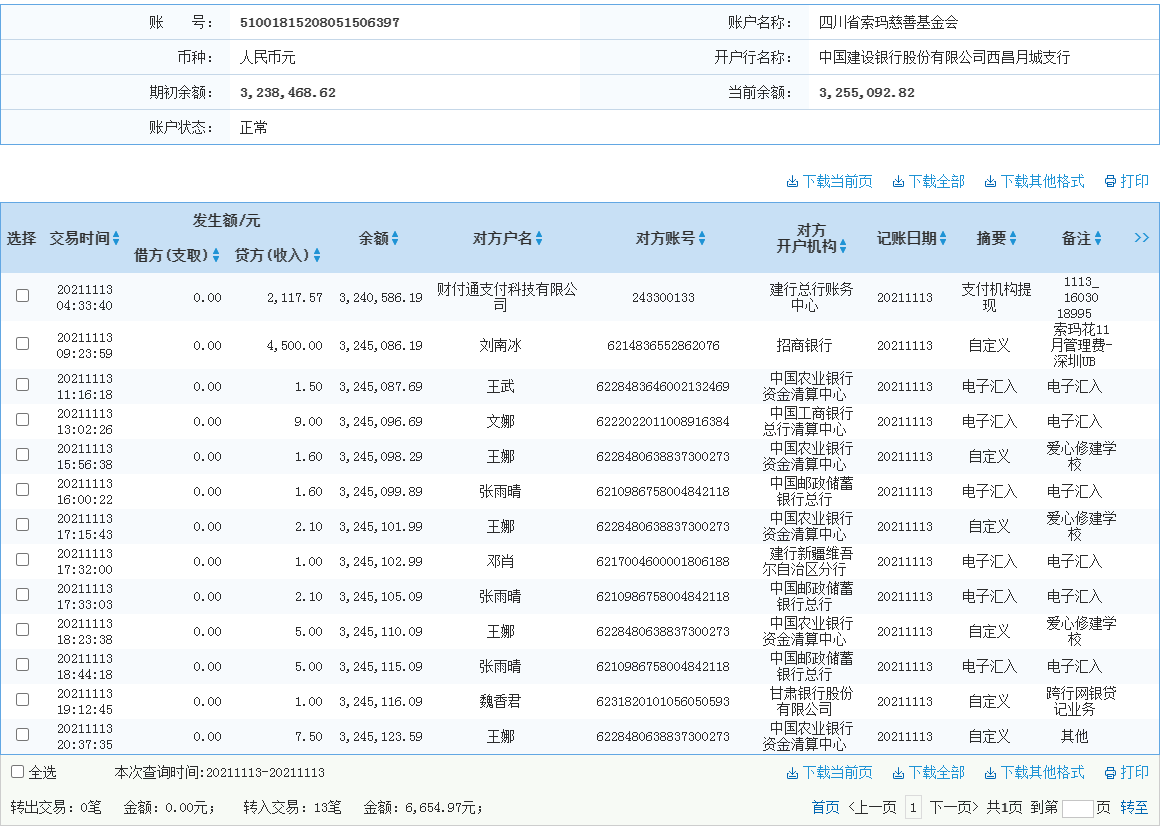Click the top download all icon
Viewport: 1161px width, 828px height.
point(898,182)
